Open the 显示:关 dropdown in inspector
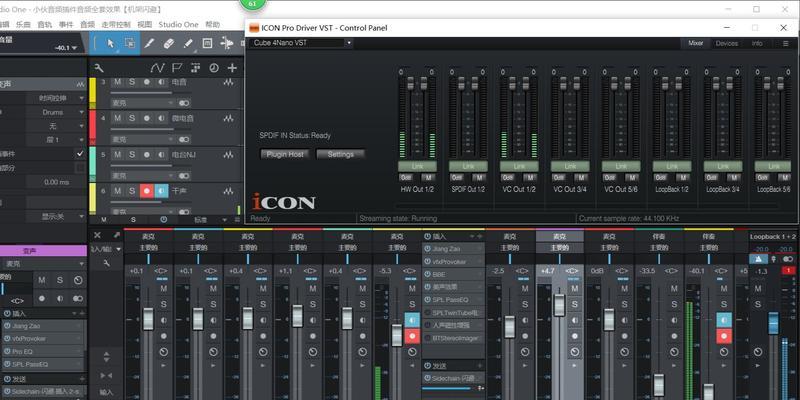This screenshot has height=400, width=800. (x=56, y=217)
